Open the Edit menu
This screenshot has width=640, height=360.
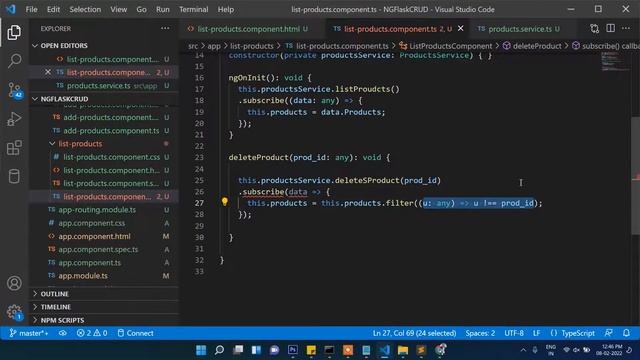(x=53, y=9)
